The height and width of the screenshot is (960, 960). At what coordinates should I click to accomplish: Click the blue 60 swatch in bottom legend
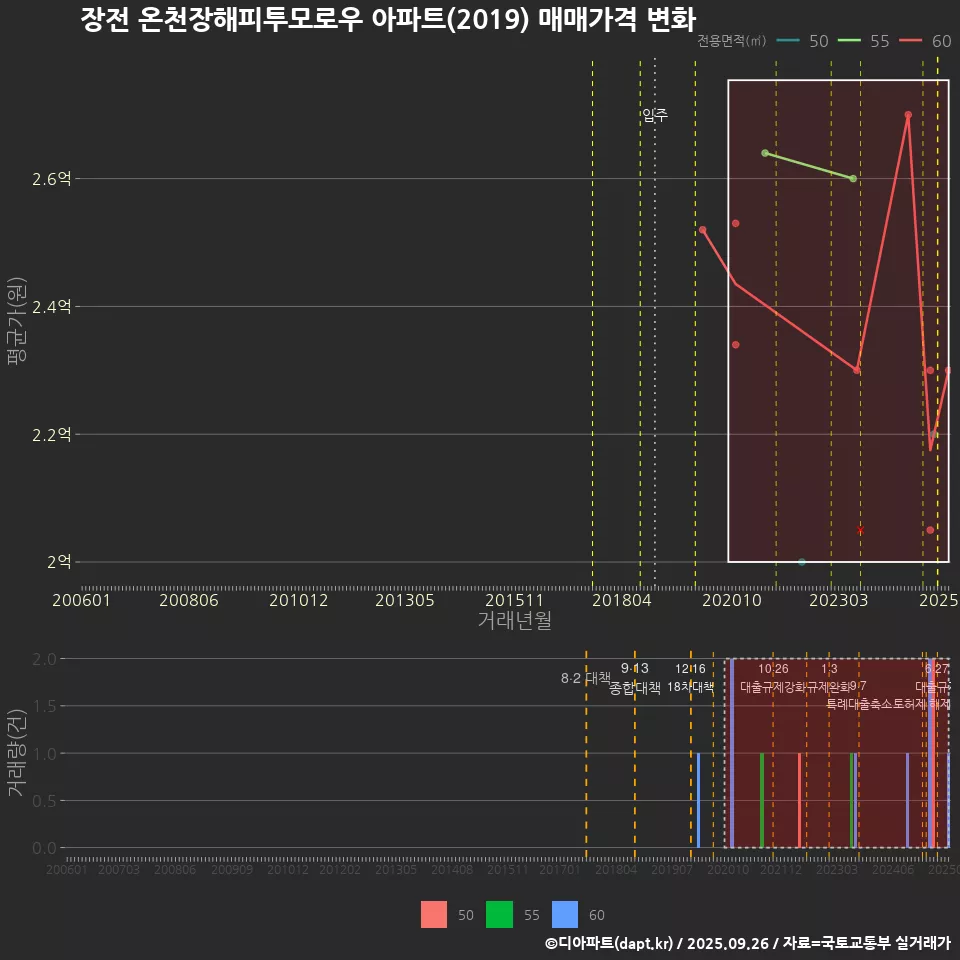click(565, 914)
